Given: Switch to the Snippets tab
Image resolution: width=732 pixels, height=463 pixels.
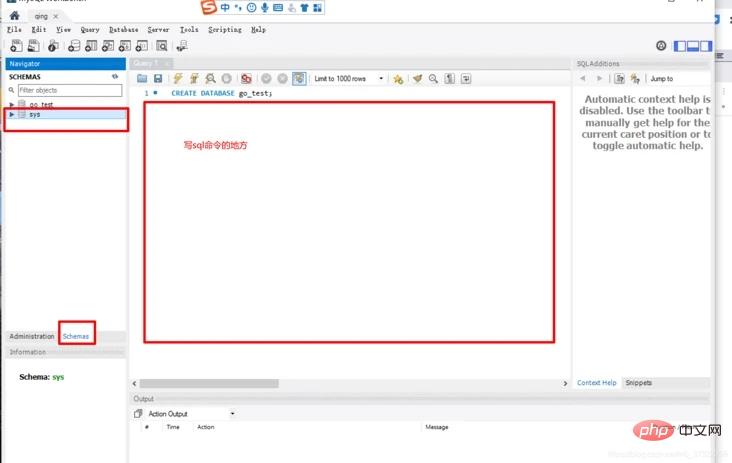Looking at the screenshot, I should pos(638,383).
